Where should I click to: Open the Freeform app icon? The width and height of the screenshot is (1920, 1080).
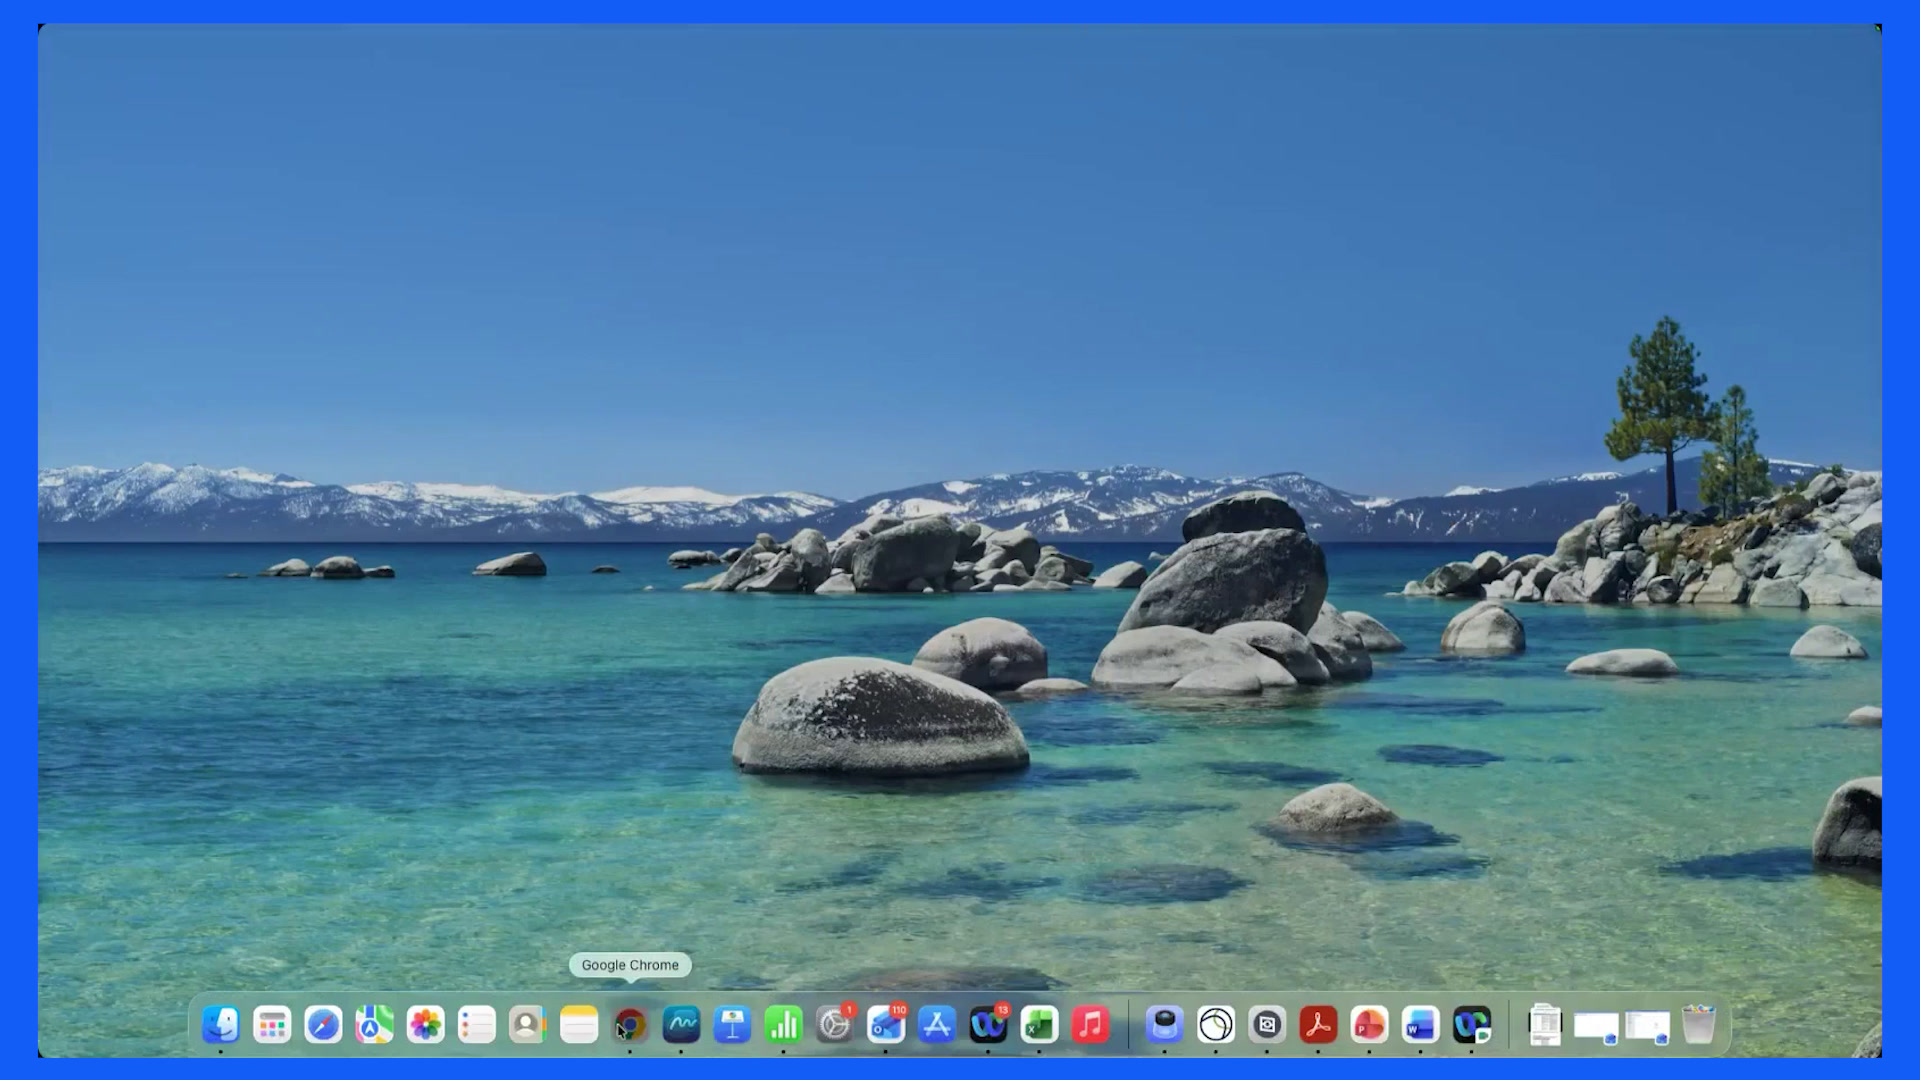click(681, 1025)
